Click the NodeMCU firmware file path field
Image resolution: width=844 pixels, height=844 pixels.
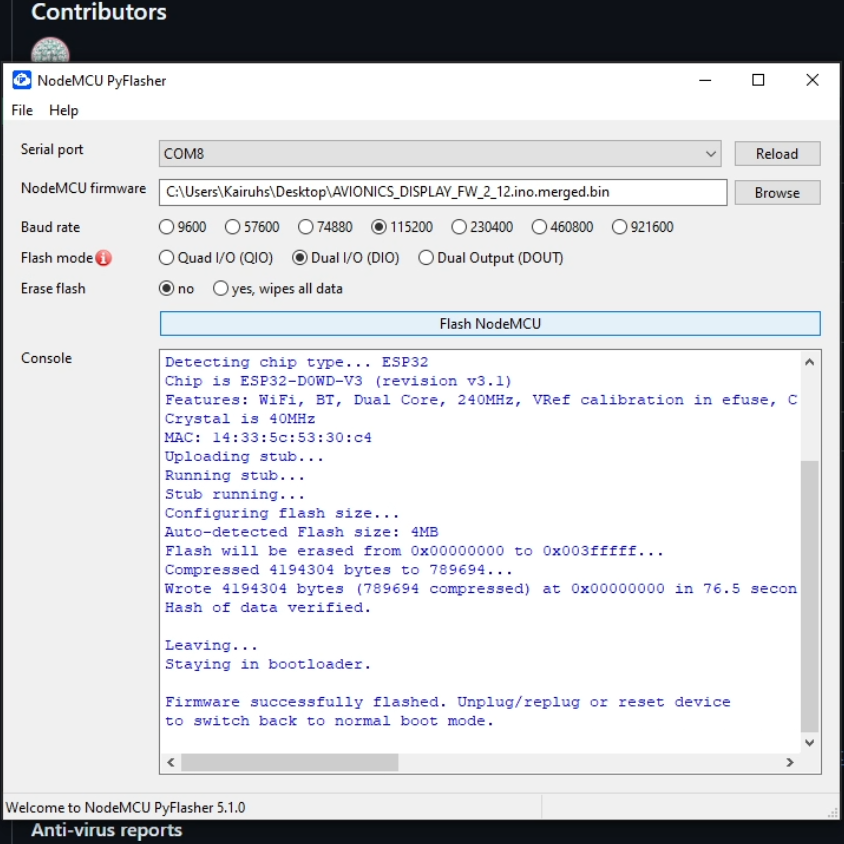[442, 193]
